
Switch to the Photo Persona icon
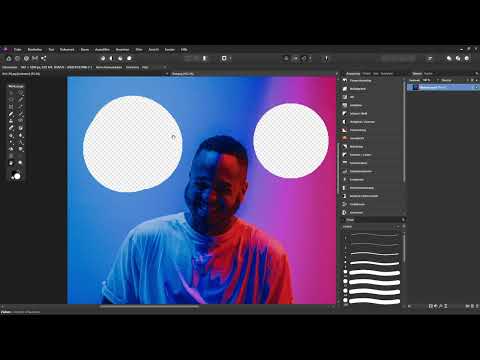[9, 58]
